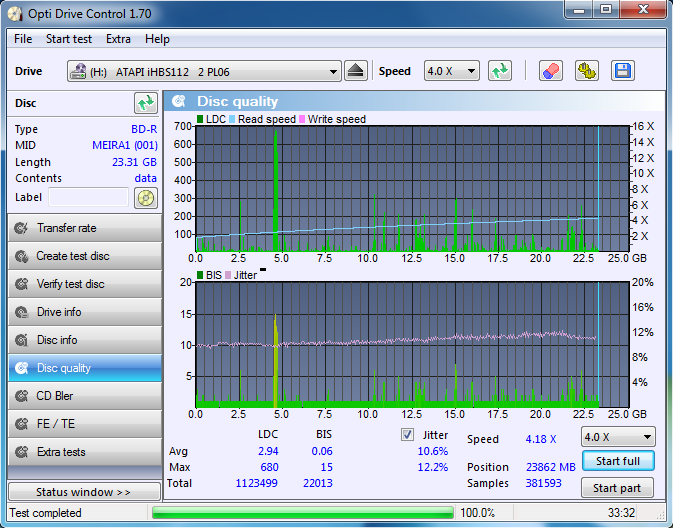The width and height of the screenshot is (673, 528).
Task: Click the Status window expand button
Action: coord(83,492)
